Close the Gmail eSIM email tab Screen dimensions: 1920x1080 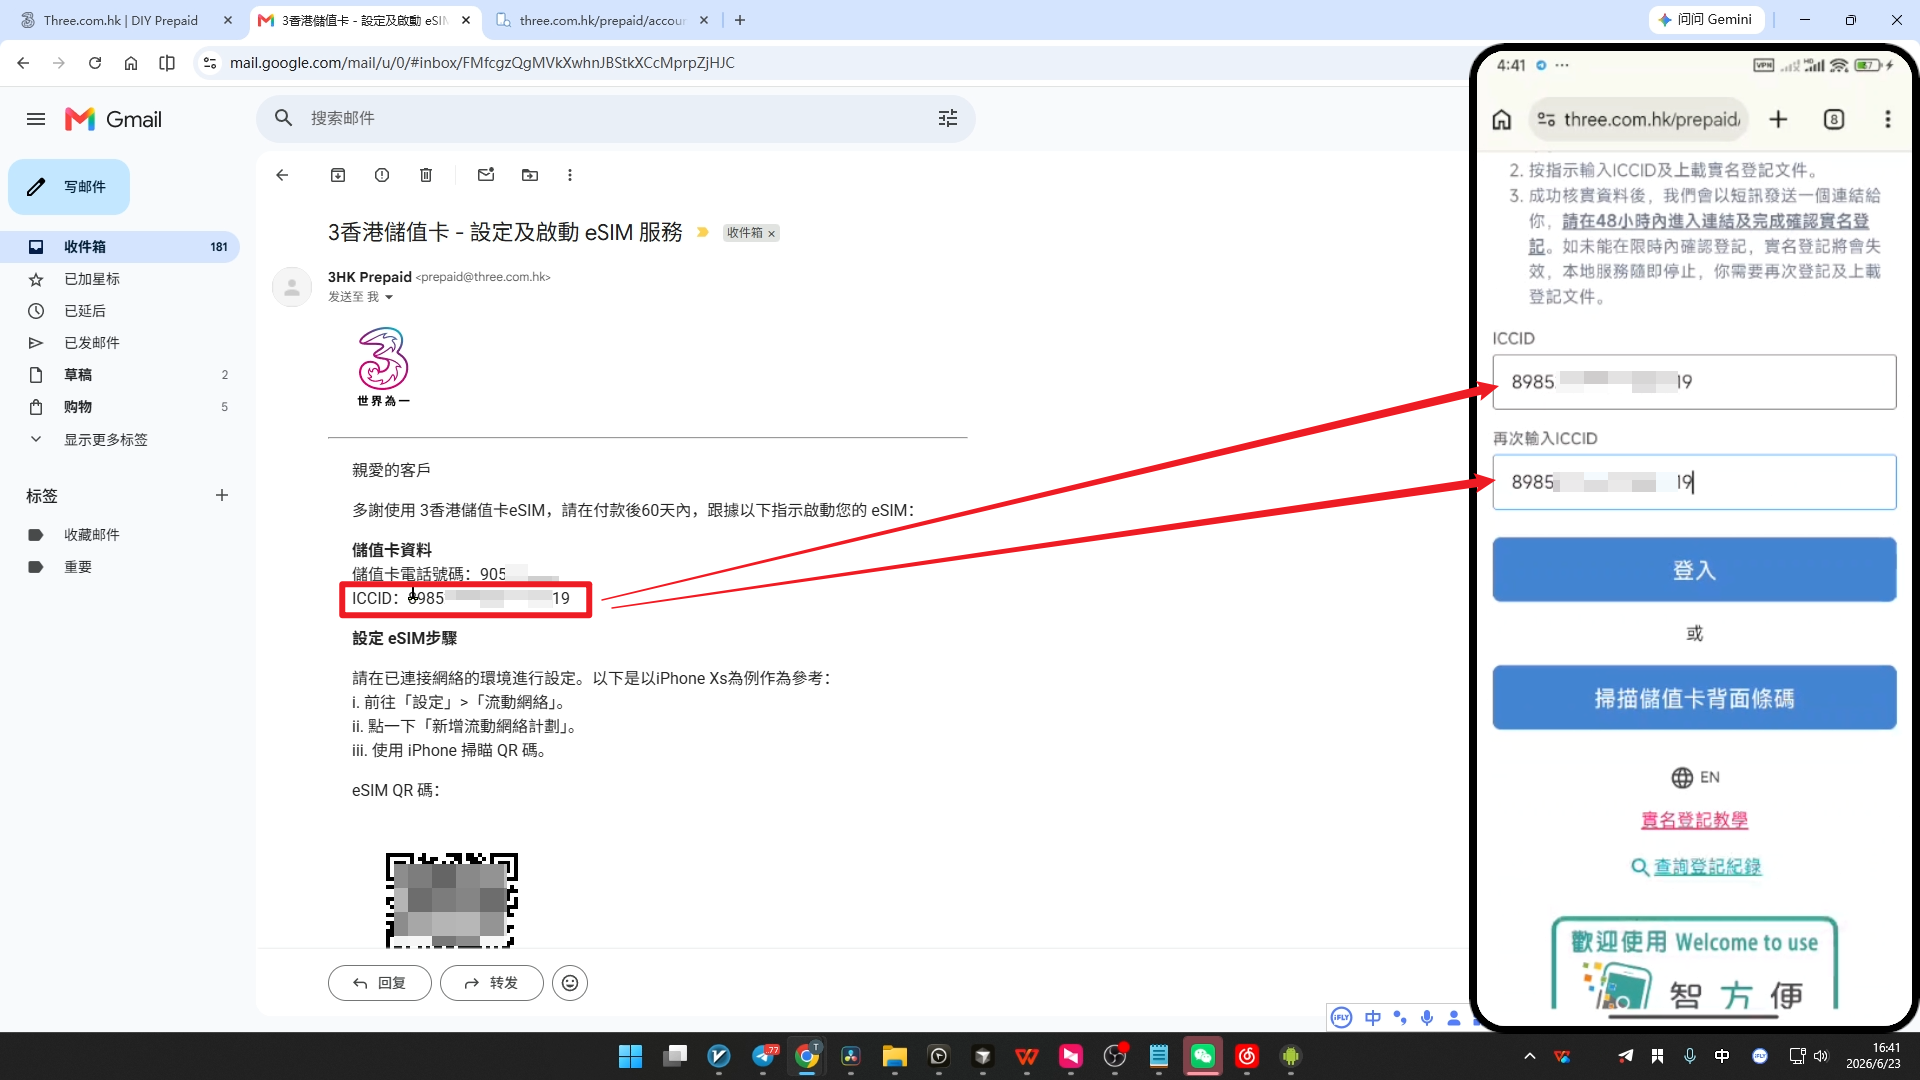coord(466,20)
